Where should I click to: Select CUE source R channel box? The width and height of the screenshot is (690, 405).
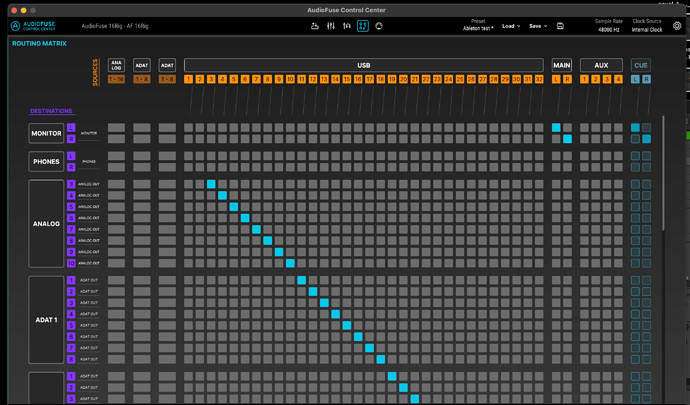(646, 79)
